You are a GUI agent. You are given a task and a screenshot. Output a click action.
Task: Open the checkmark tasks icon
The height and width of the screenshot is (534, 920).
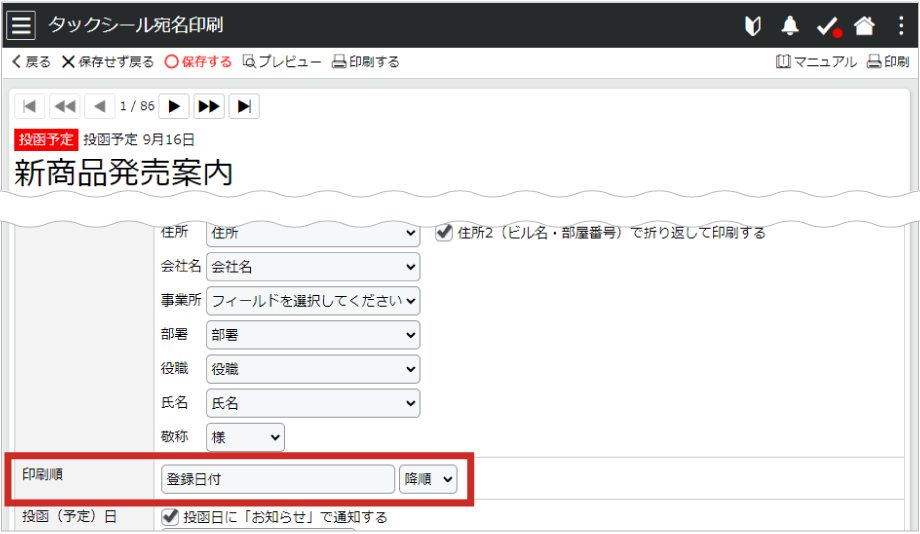[x=828, y=26]
